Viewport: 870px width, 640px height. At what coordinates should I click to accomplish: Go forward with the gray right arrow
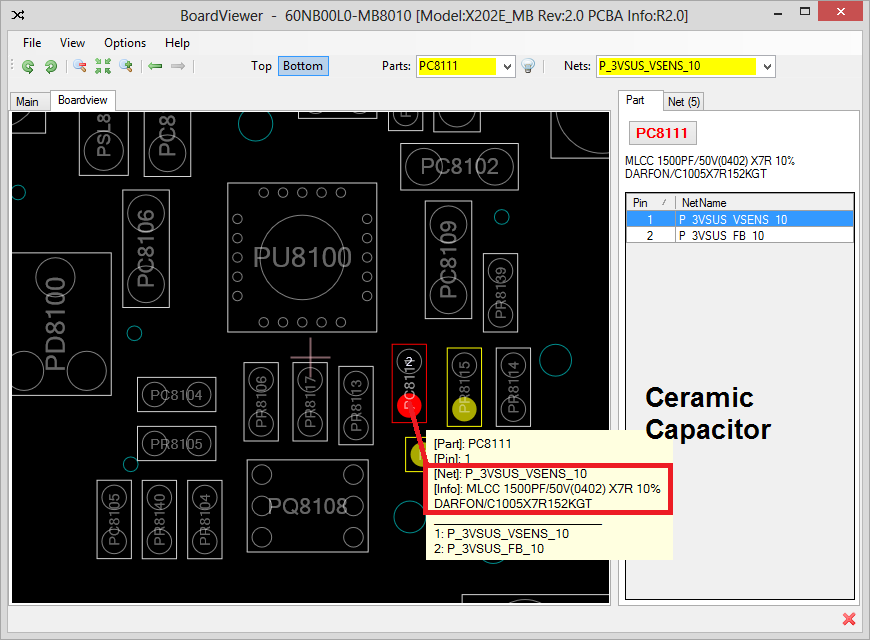tap(178, 67)
